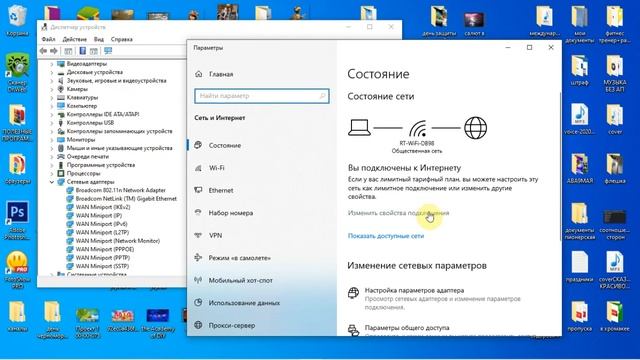Select Состояние in Settings sidebar
The width and height of the screenshot is (640, 360).
[x=224, y=145]
